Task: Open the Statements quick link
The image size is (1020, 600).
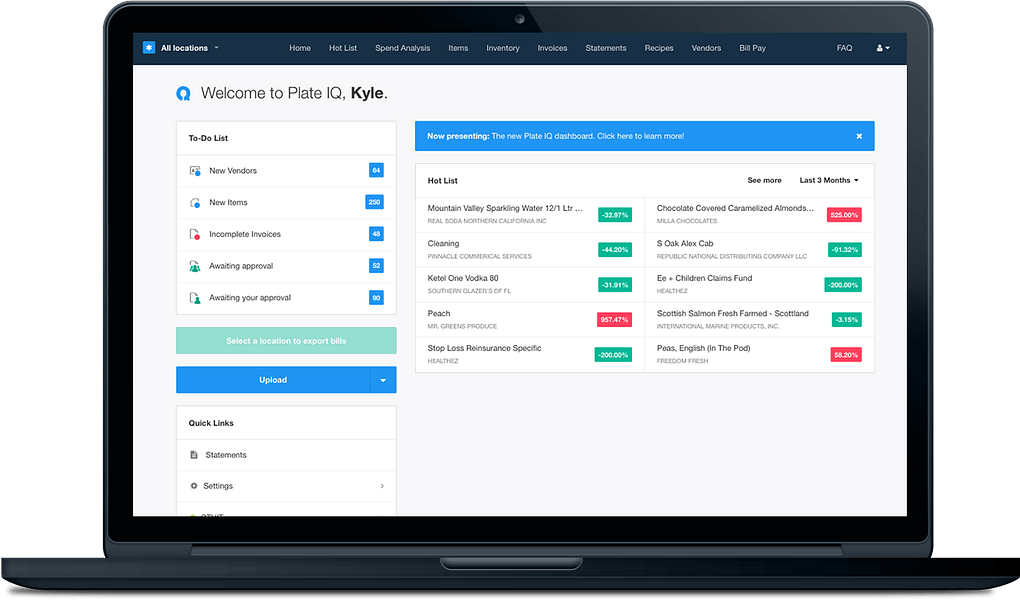Action: pyautogui.click(x=286, y=455)
